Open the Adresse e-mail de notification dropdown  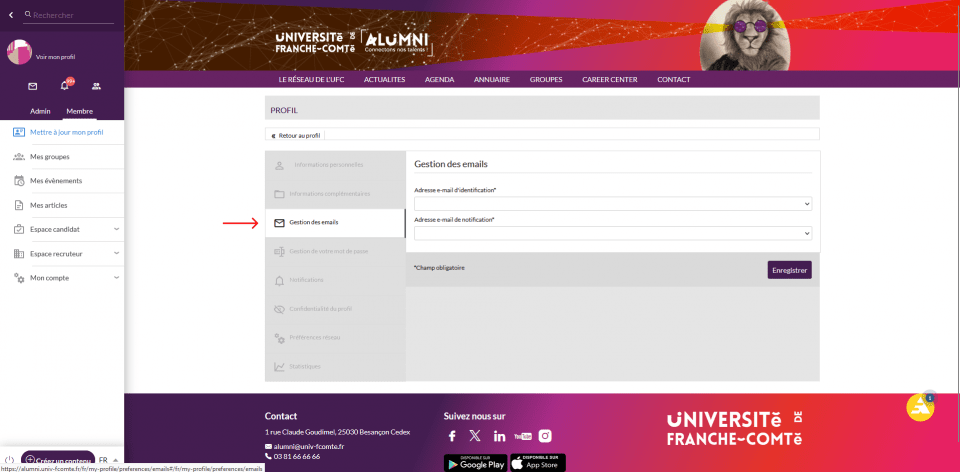pyautogui.click(x=612, y=233)
